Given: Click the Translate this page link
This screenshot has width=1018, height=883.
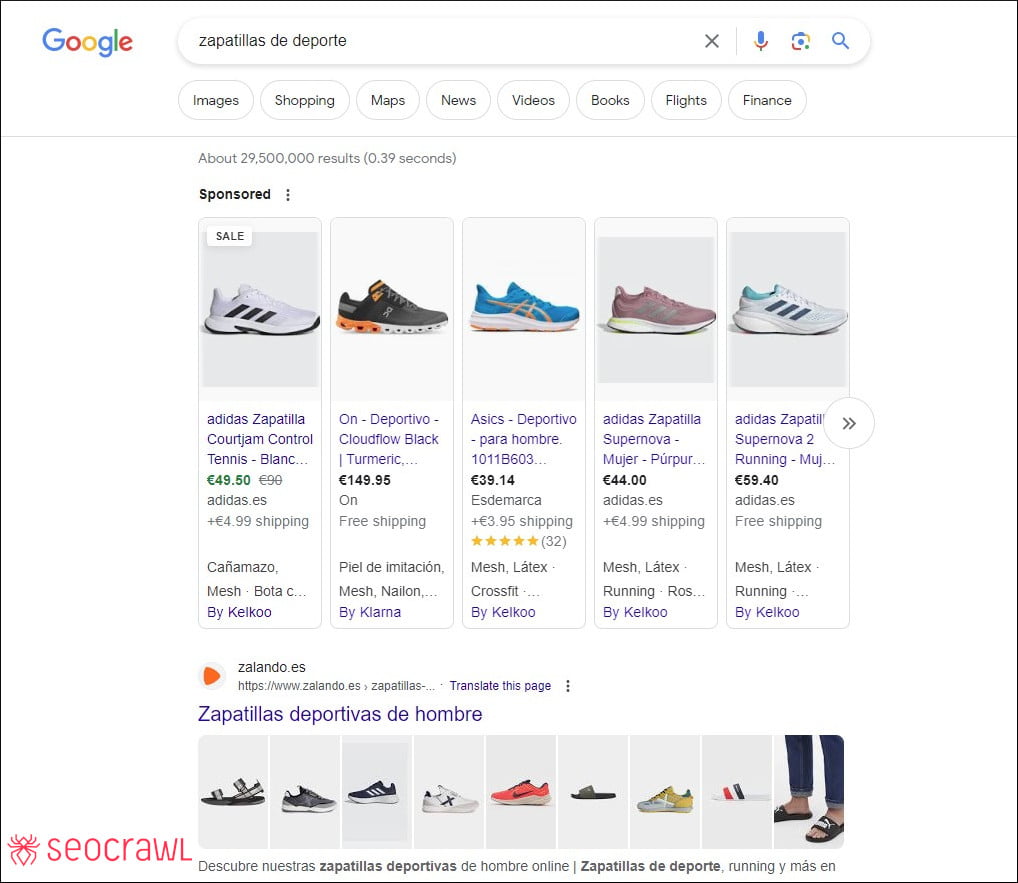Looking at the screenshot, I should pos(500,686).
